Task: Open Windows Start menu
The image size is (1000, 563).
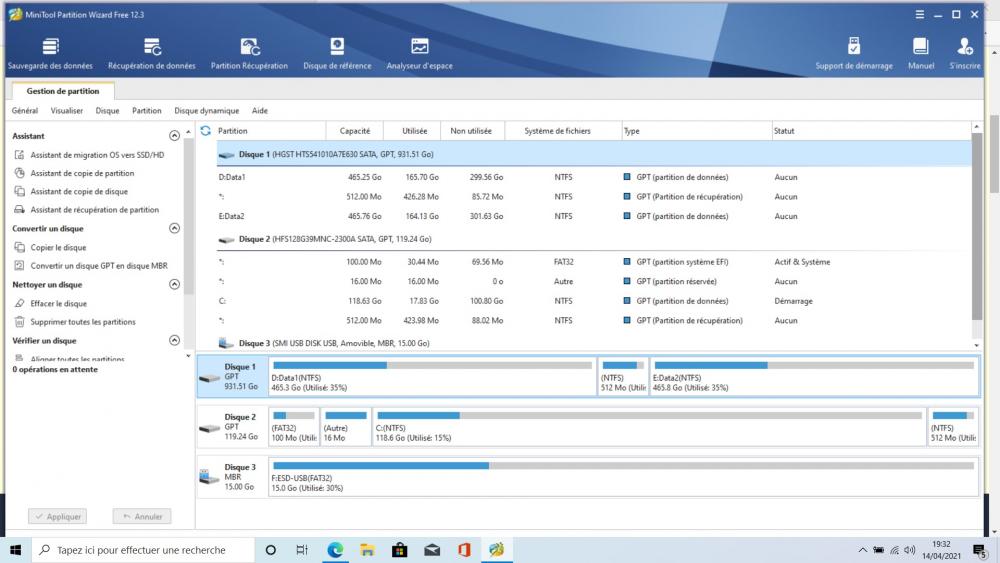Action: click(15, 550)
